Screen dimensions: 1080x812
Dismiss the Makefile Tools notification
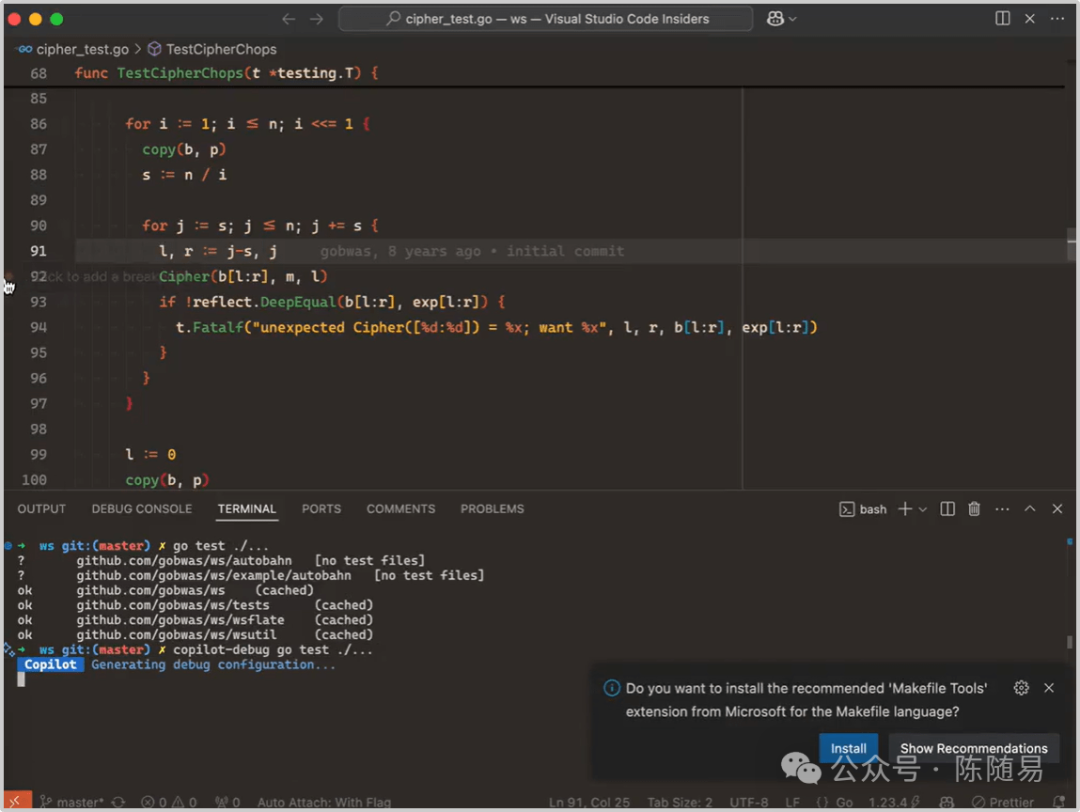[x=1049, y=688]
